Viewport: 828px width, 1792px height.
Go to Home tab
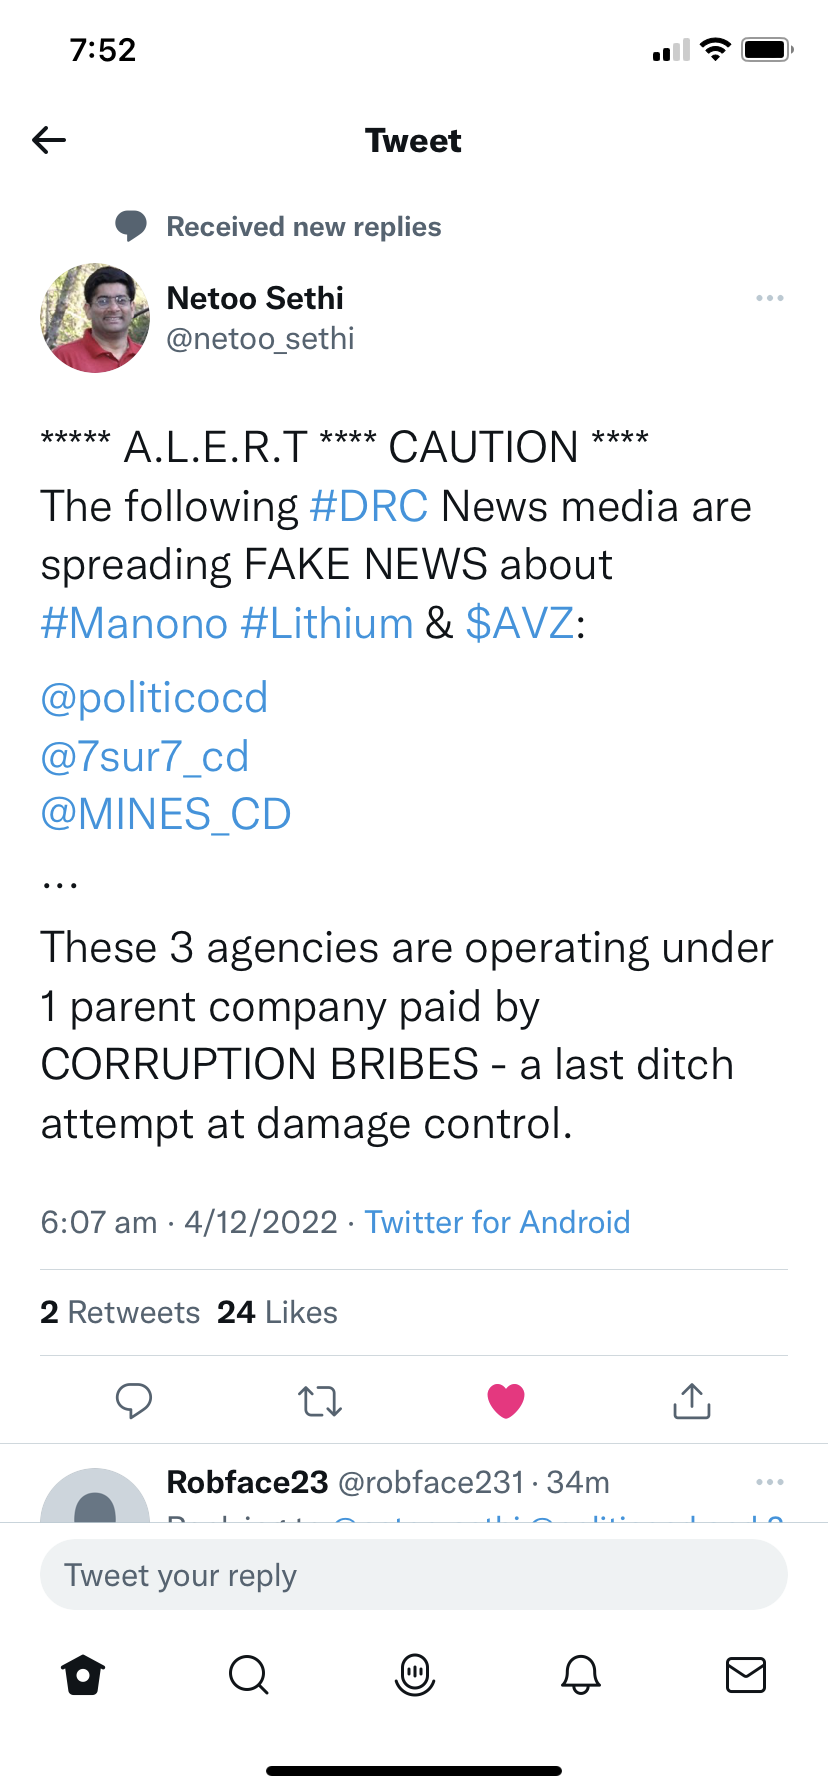(x=83, y=1674)
